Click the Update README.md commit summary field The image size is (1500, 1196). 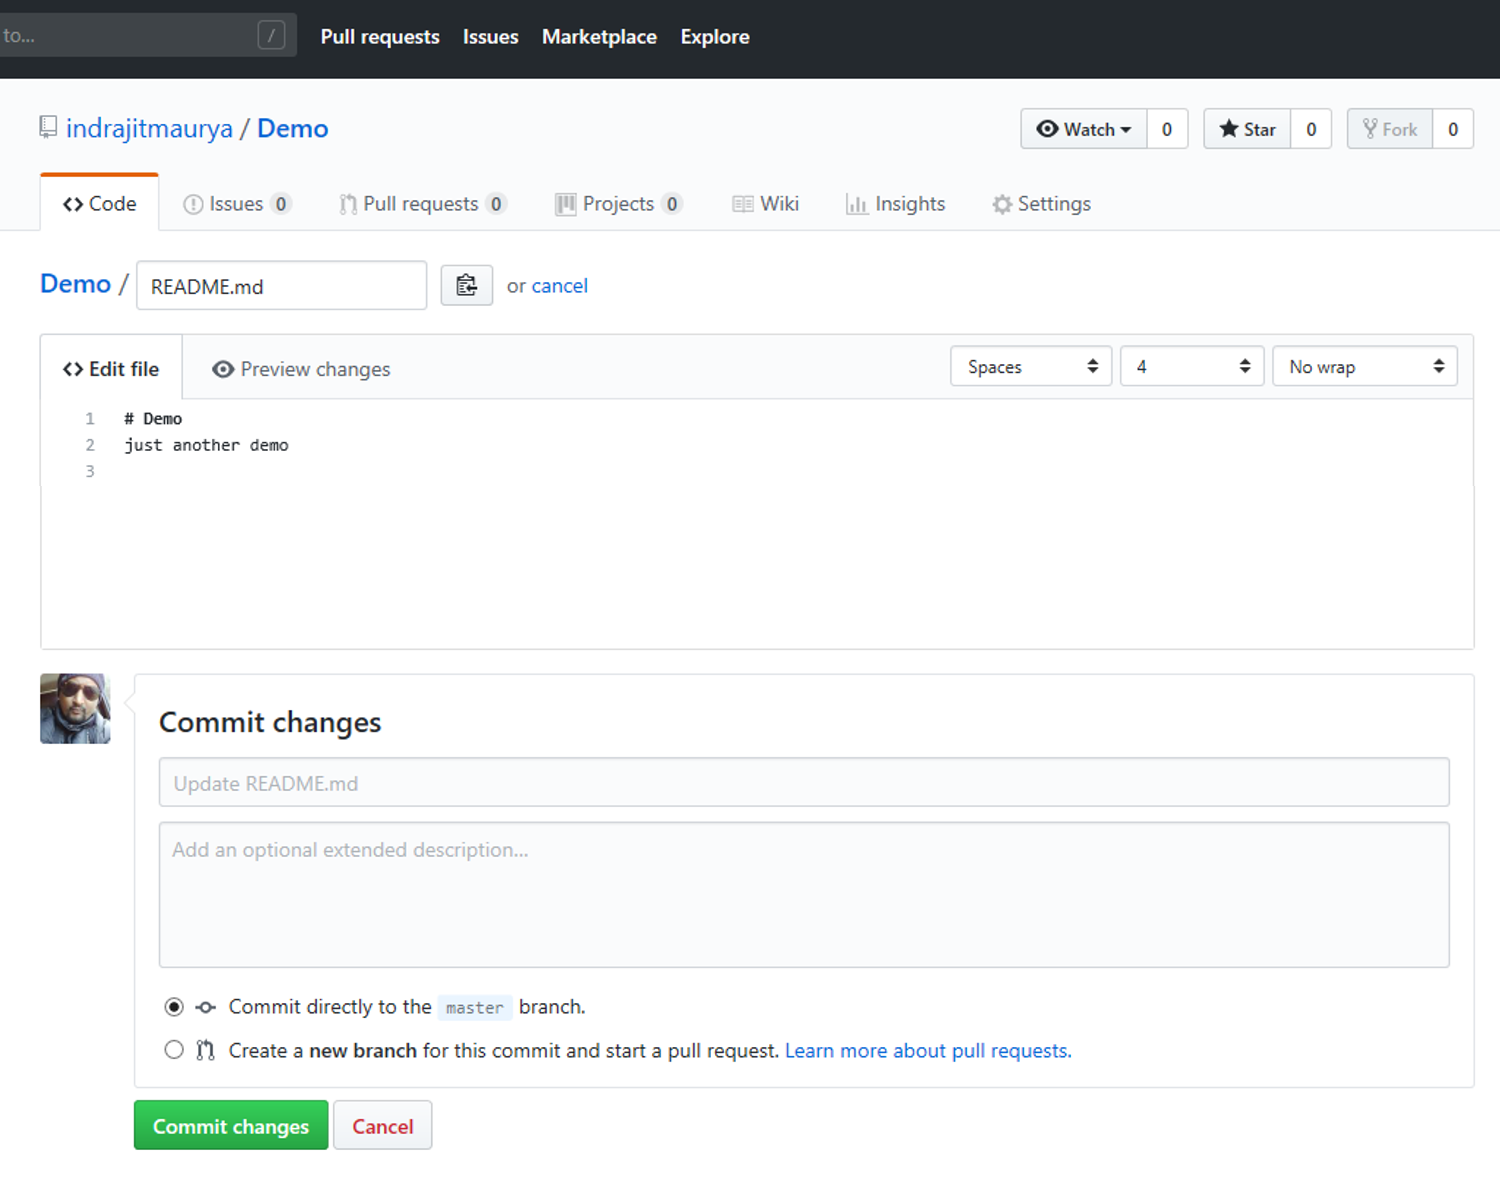[x=804, y=782]
